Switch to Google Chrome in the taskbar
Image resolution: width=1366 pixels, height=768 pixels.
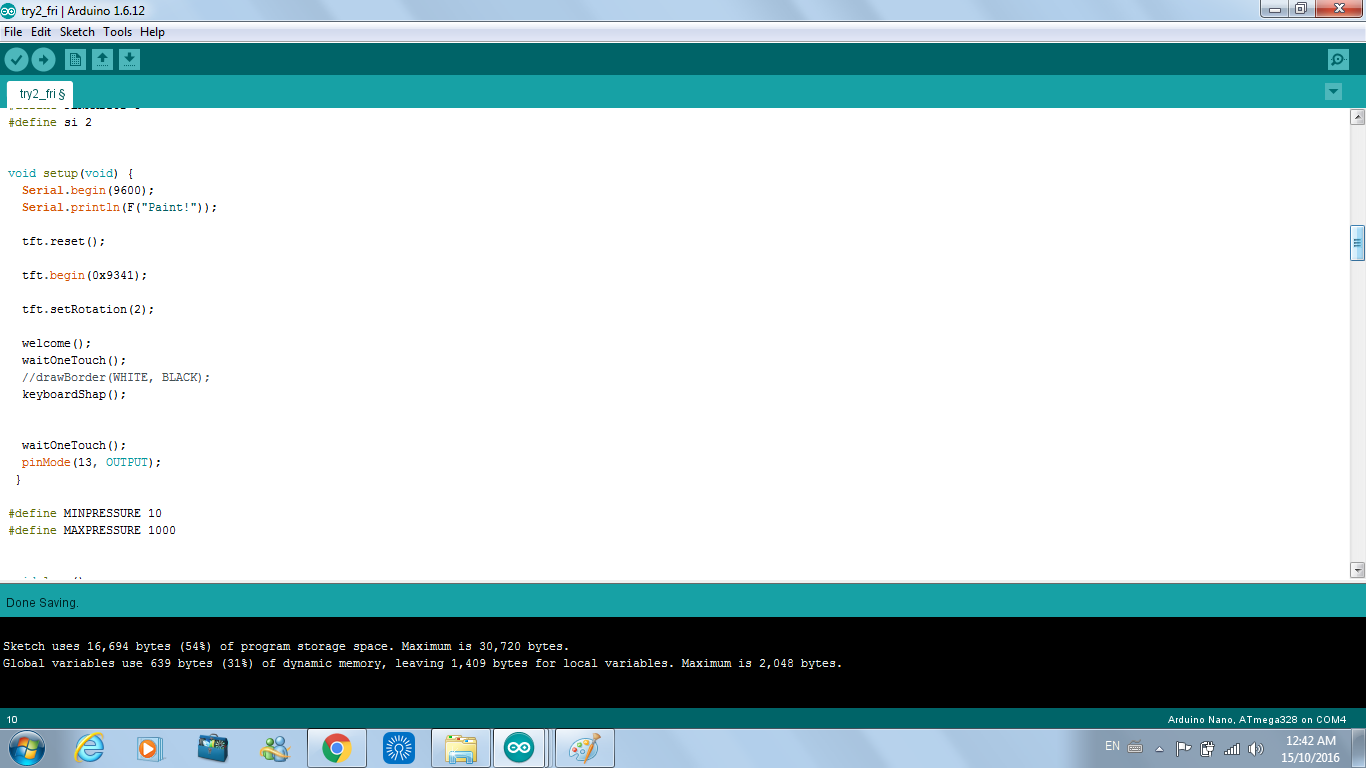tap(336, 748)
